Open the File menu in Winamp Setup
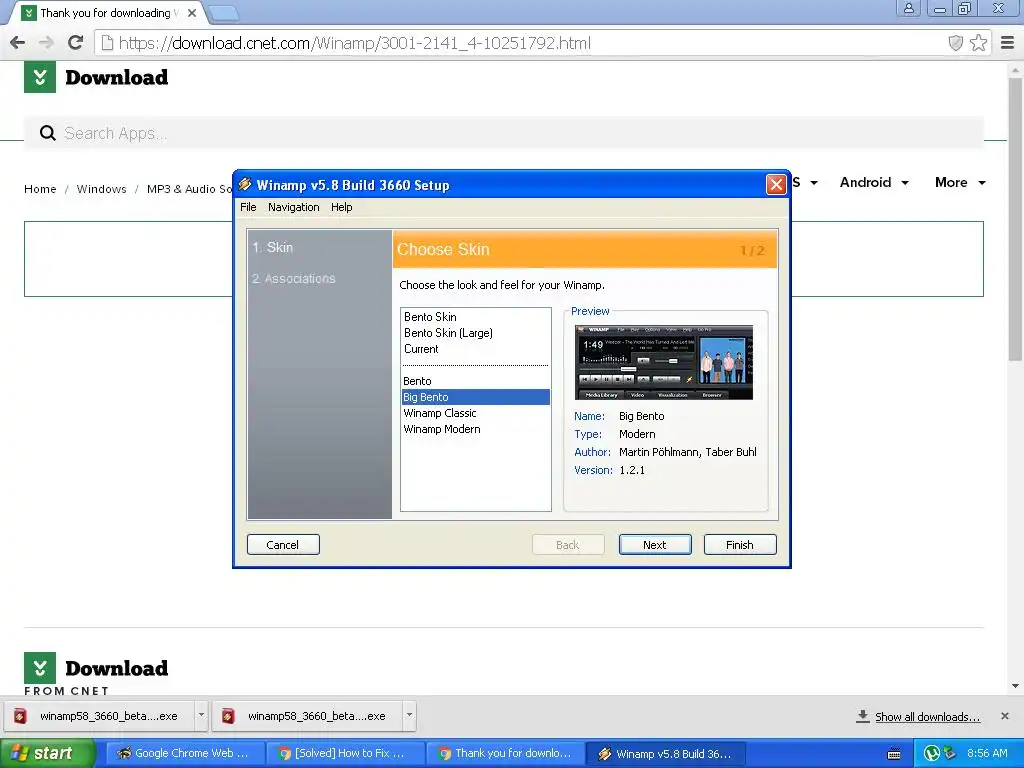Screen dimensions: 1024x768 248,207
